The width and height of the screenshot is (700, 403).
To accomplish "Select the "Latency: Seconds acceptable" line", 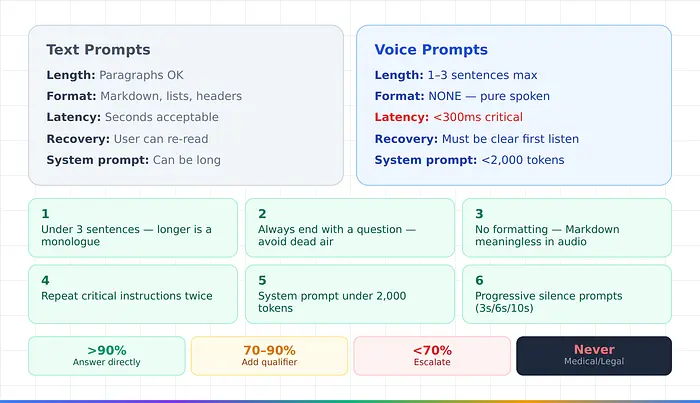I will 133,117.
